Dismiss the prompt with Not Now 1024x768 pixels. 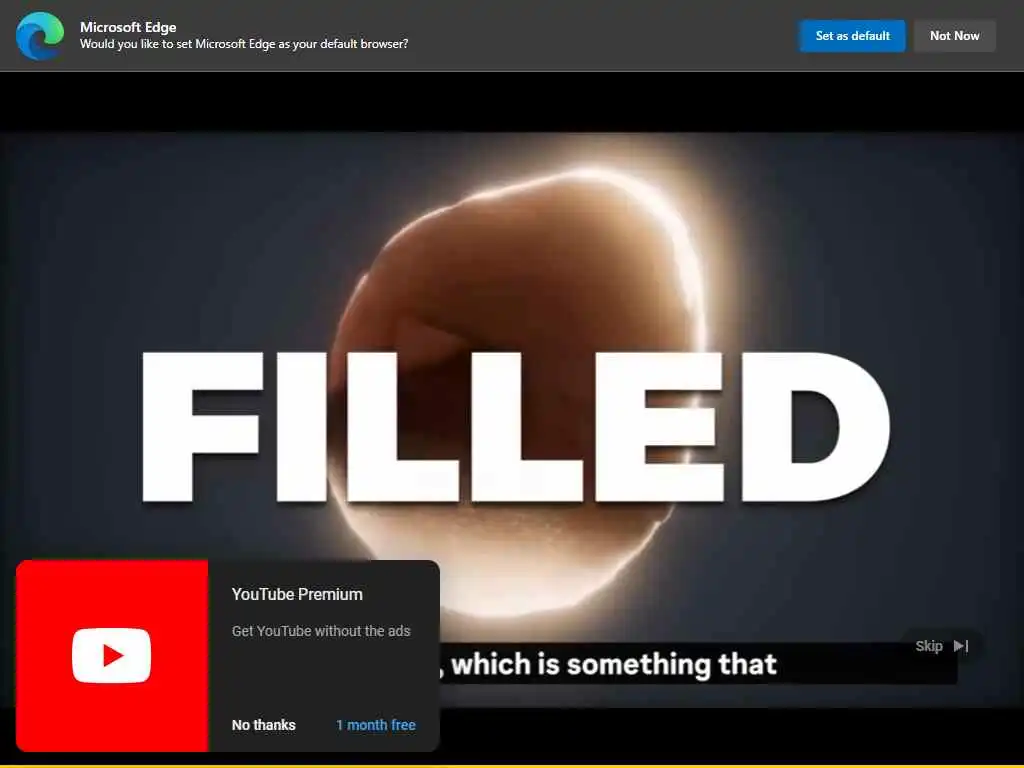point(954,36)
